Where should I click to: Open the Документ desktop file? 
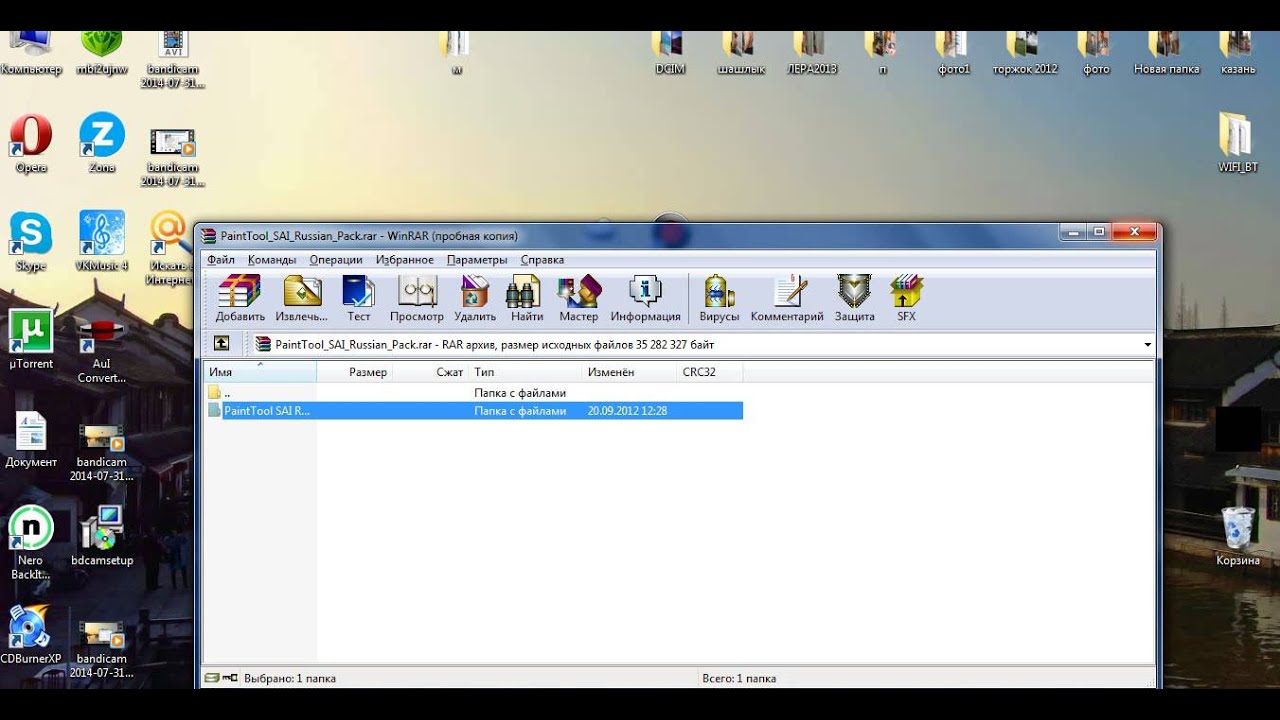coord(31,440)
